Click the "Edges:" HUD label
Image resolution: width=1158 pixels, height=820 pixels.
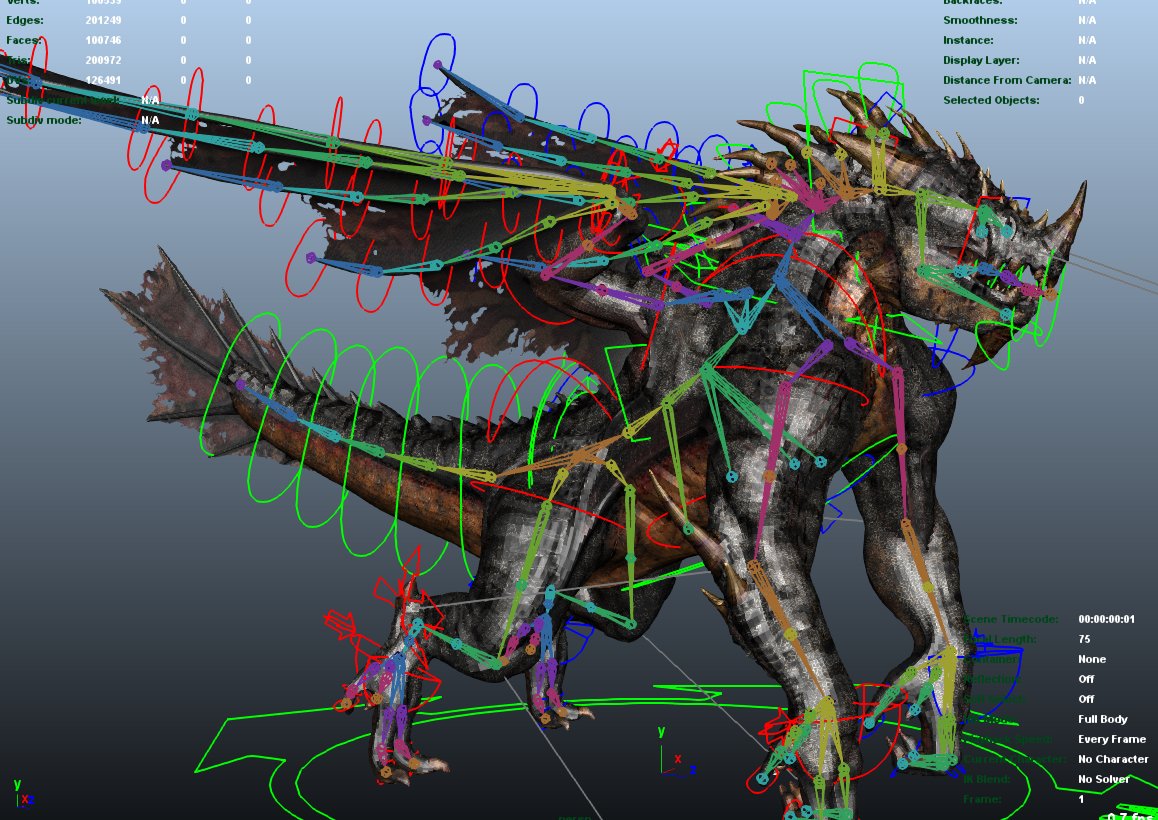pyautogui.click(x=24, y=20)
